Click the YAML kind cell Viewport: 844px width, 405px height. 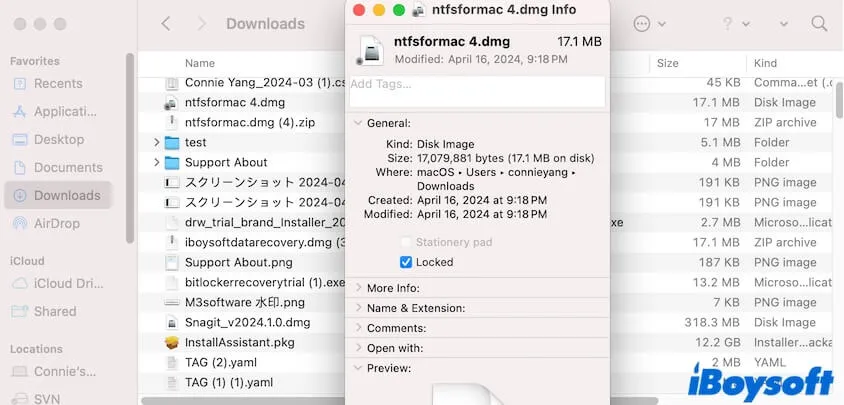770,362
